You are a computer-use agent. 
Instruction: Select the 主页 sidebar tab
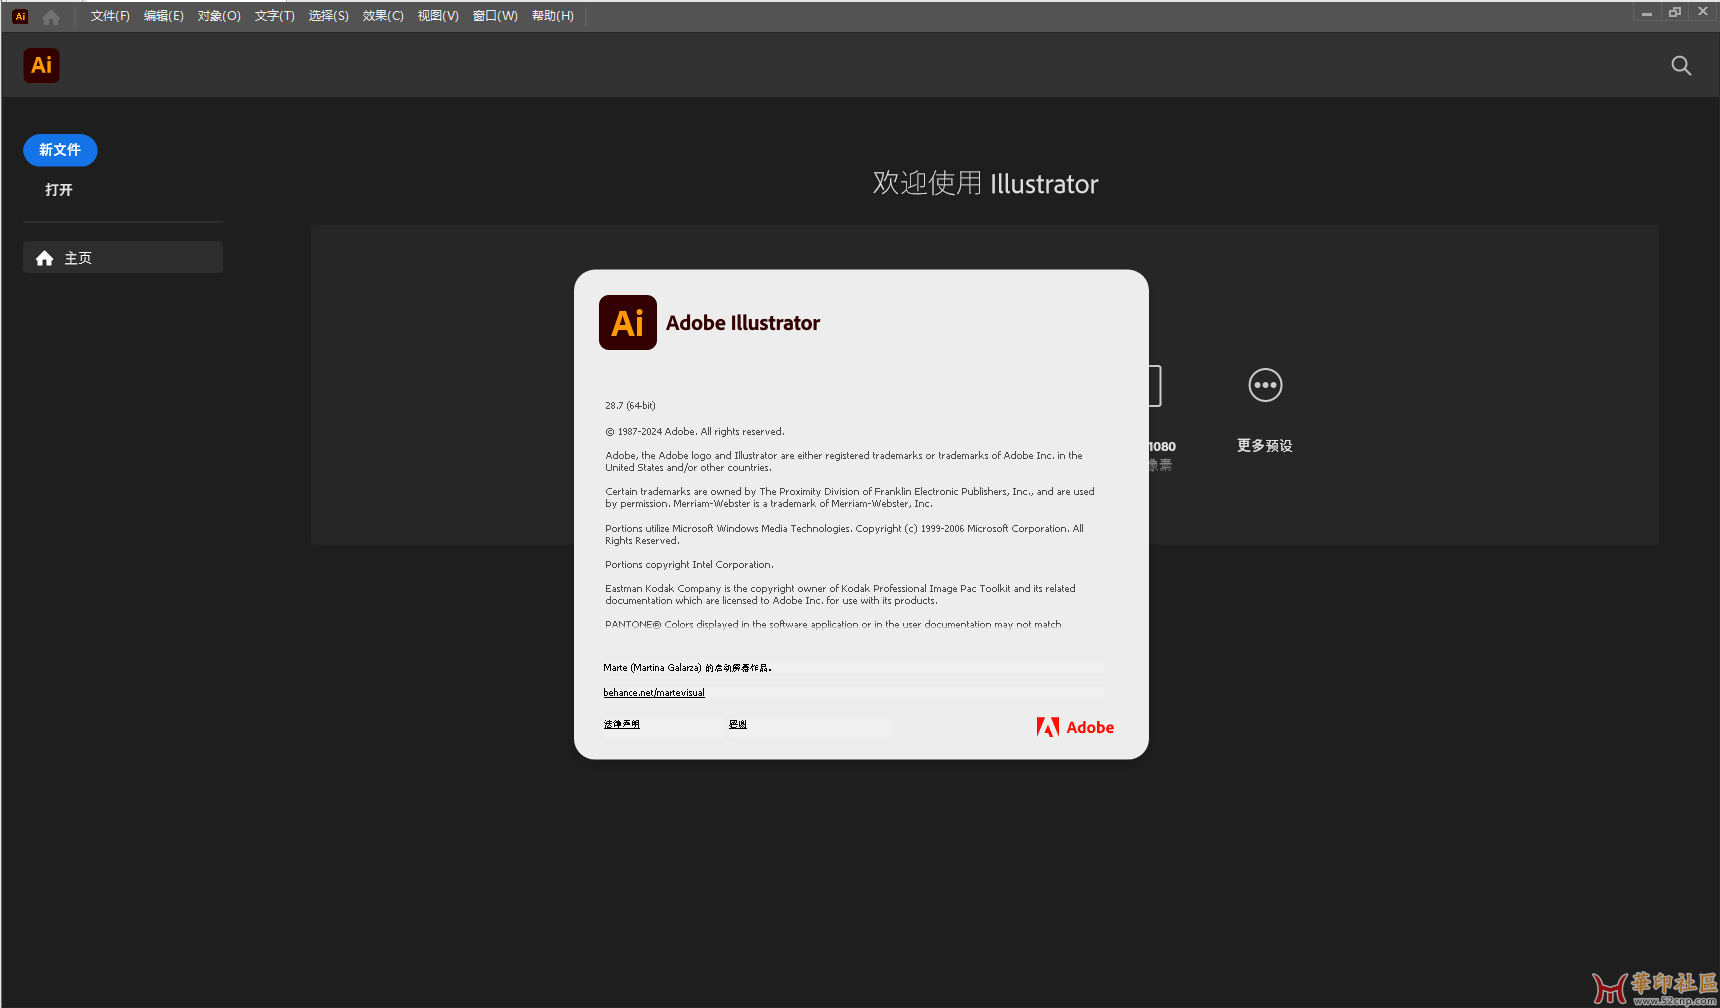(x=123, y=257)
